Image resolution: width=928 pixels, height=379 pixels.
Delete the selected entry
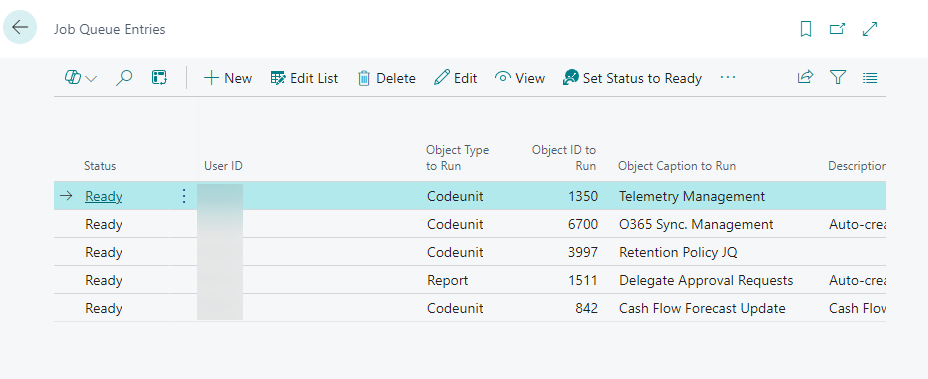point(386,78)
